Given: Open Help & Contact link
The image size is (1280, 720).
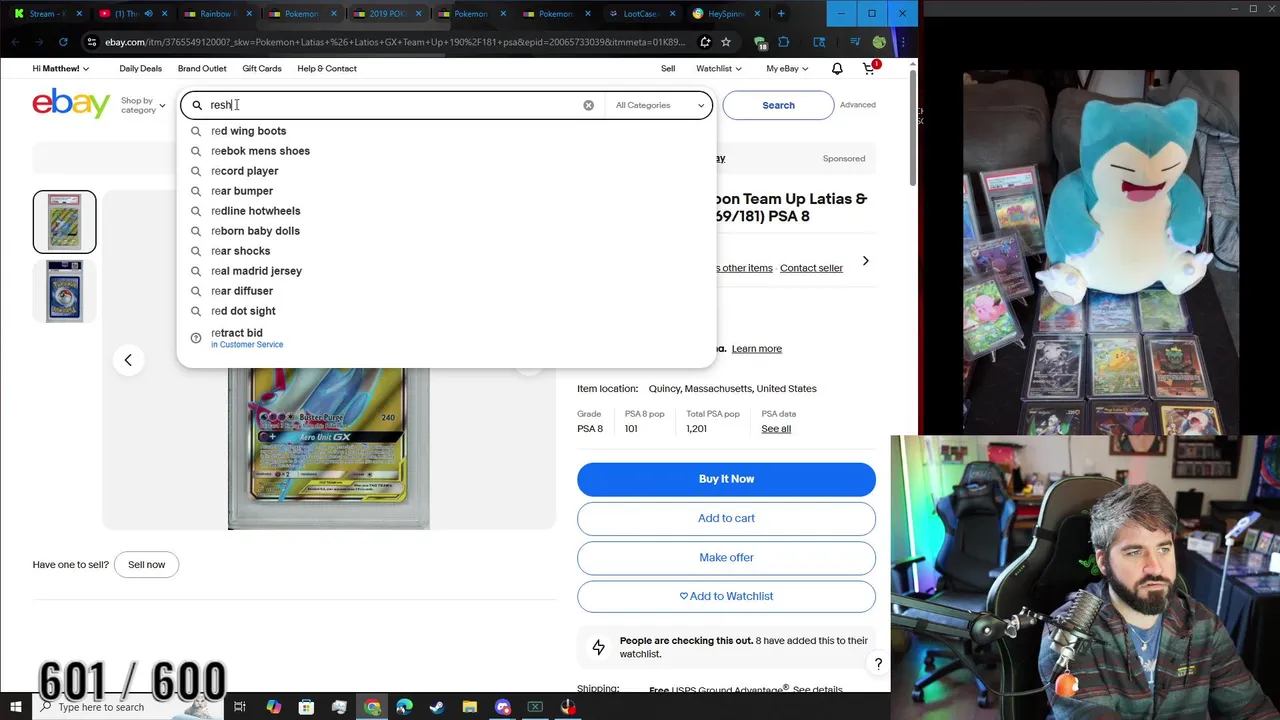Looking at the screenshot, I should pos(327,69).
